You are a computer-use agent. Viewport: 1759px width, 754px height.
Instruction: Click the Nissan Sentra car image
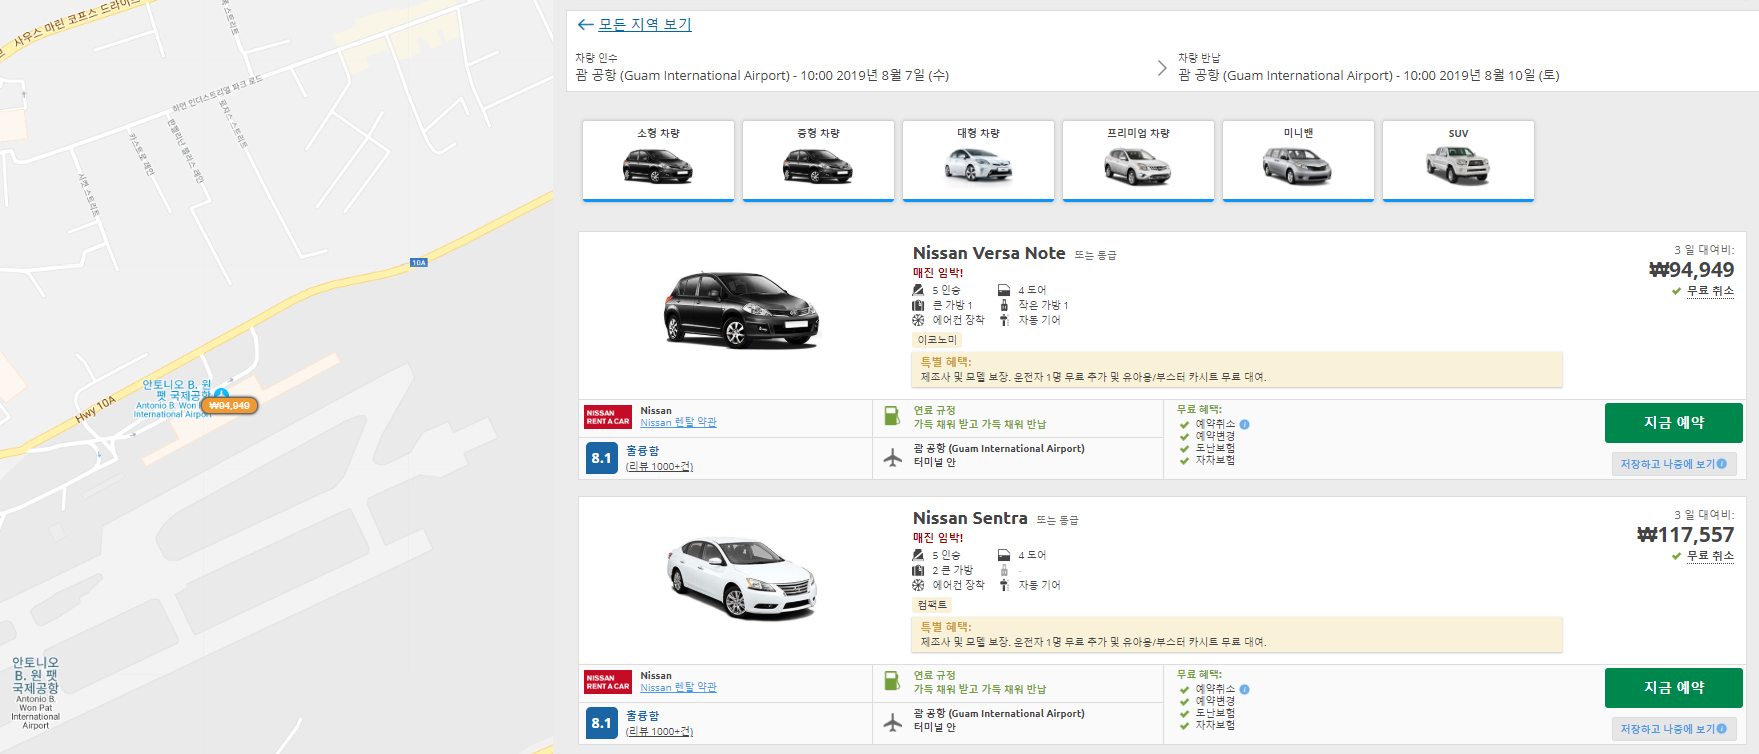point(741,577)
